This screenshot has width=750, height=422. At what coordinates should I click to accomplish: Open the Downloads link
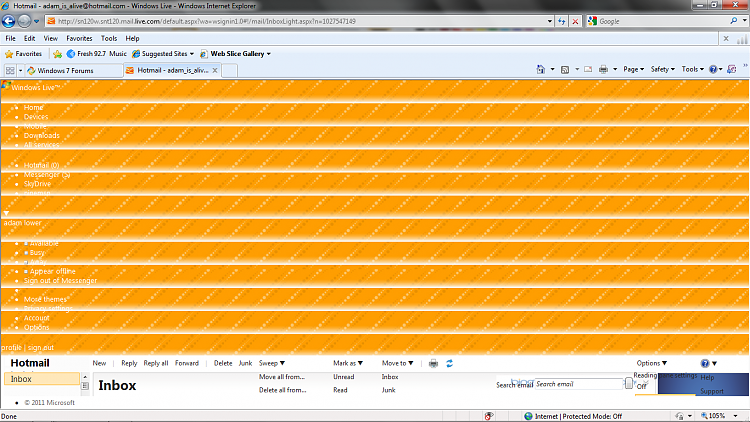point(42,135)
